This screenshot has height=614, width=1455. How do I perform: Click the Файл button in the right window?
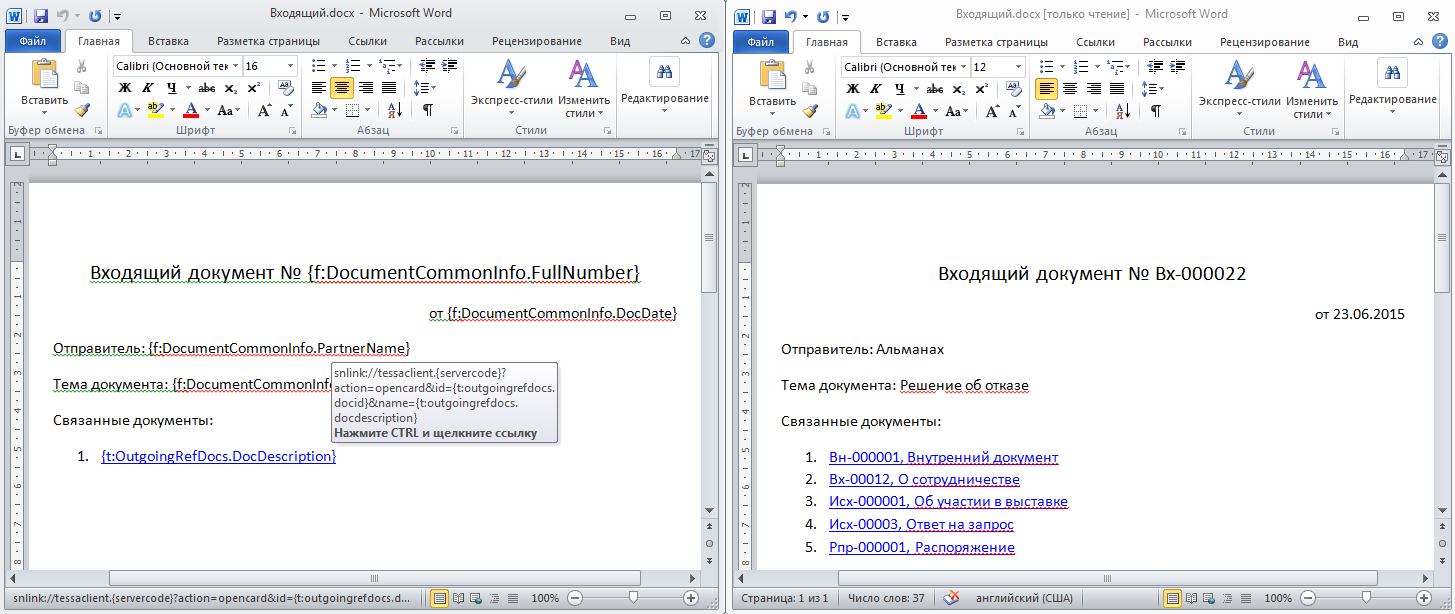[x=760, y=41]
